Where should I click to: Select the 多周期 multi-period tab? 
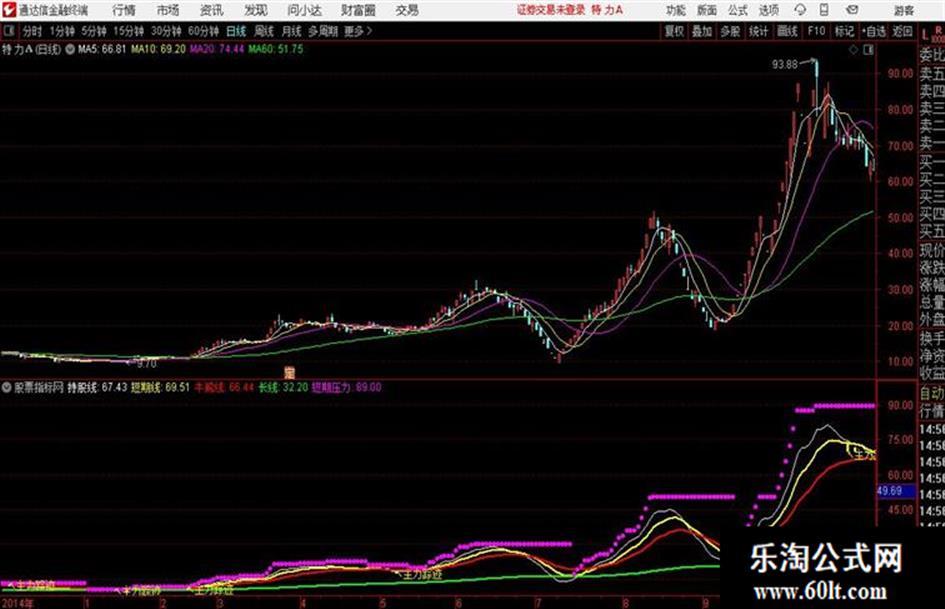[322, 31]
